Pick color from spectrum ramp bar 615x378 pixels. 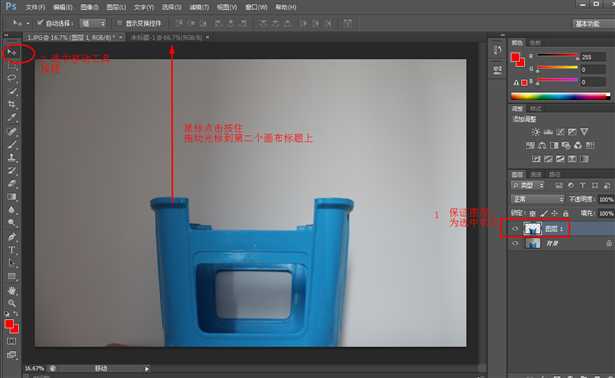[x=560, y=96]
